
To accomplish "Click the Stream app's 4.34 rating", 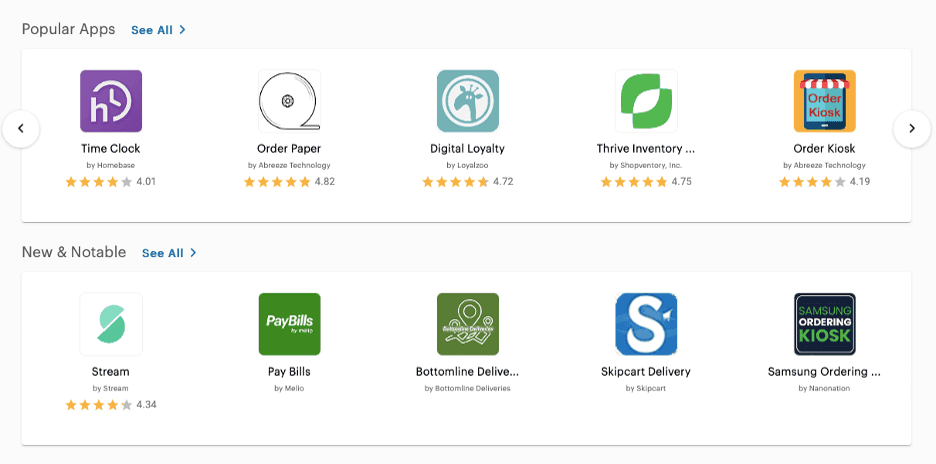I will [111, 405].
